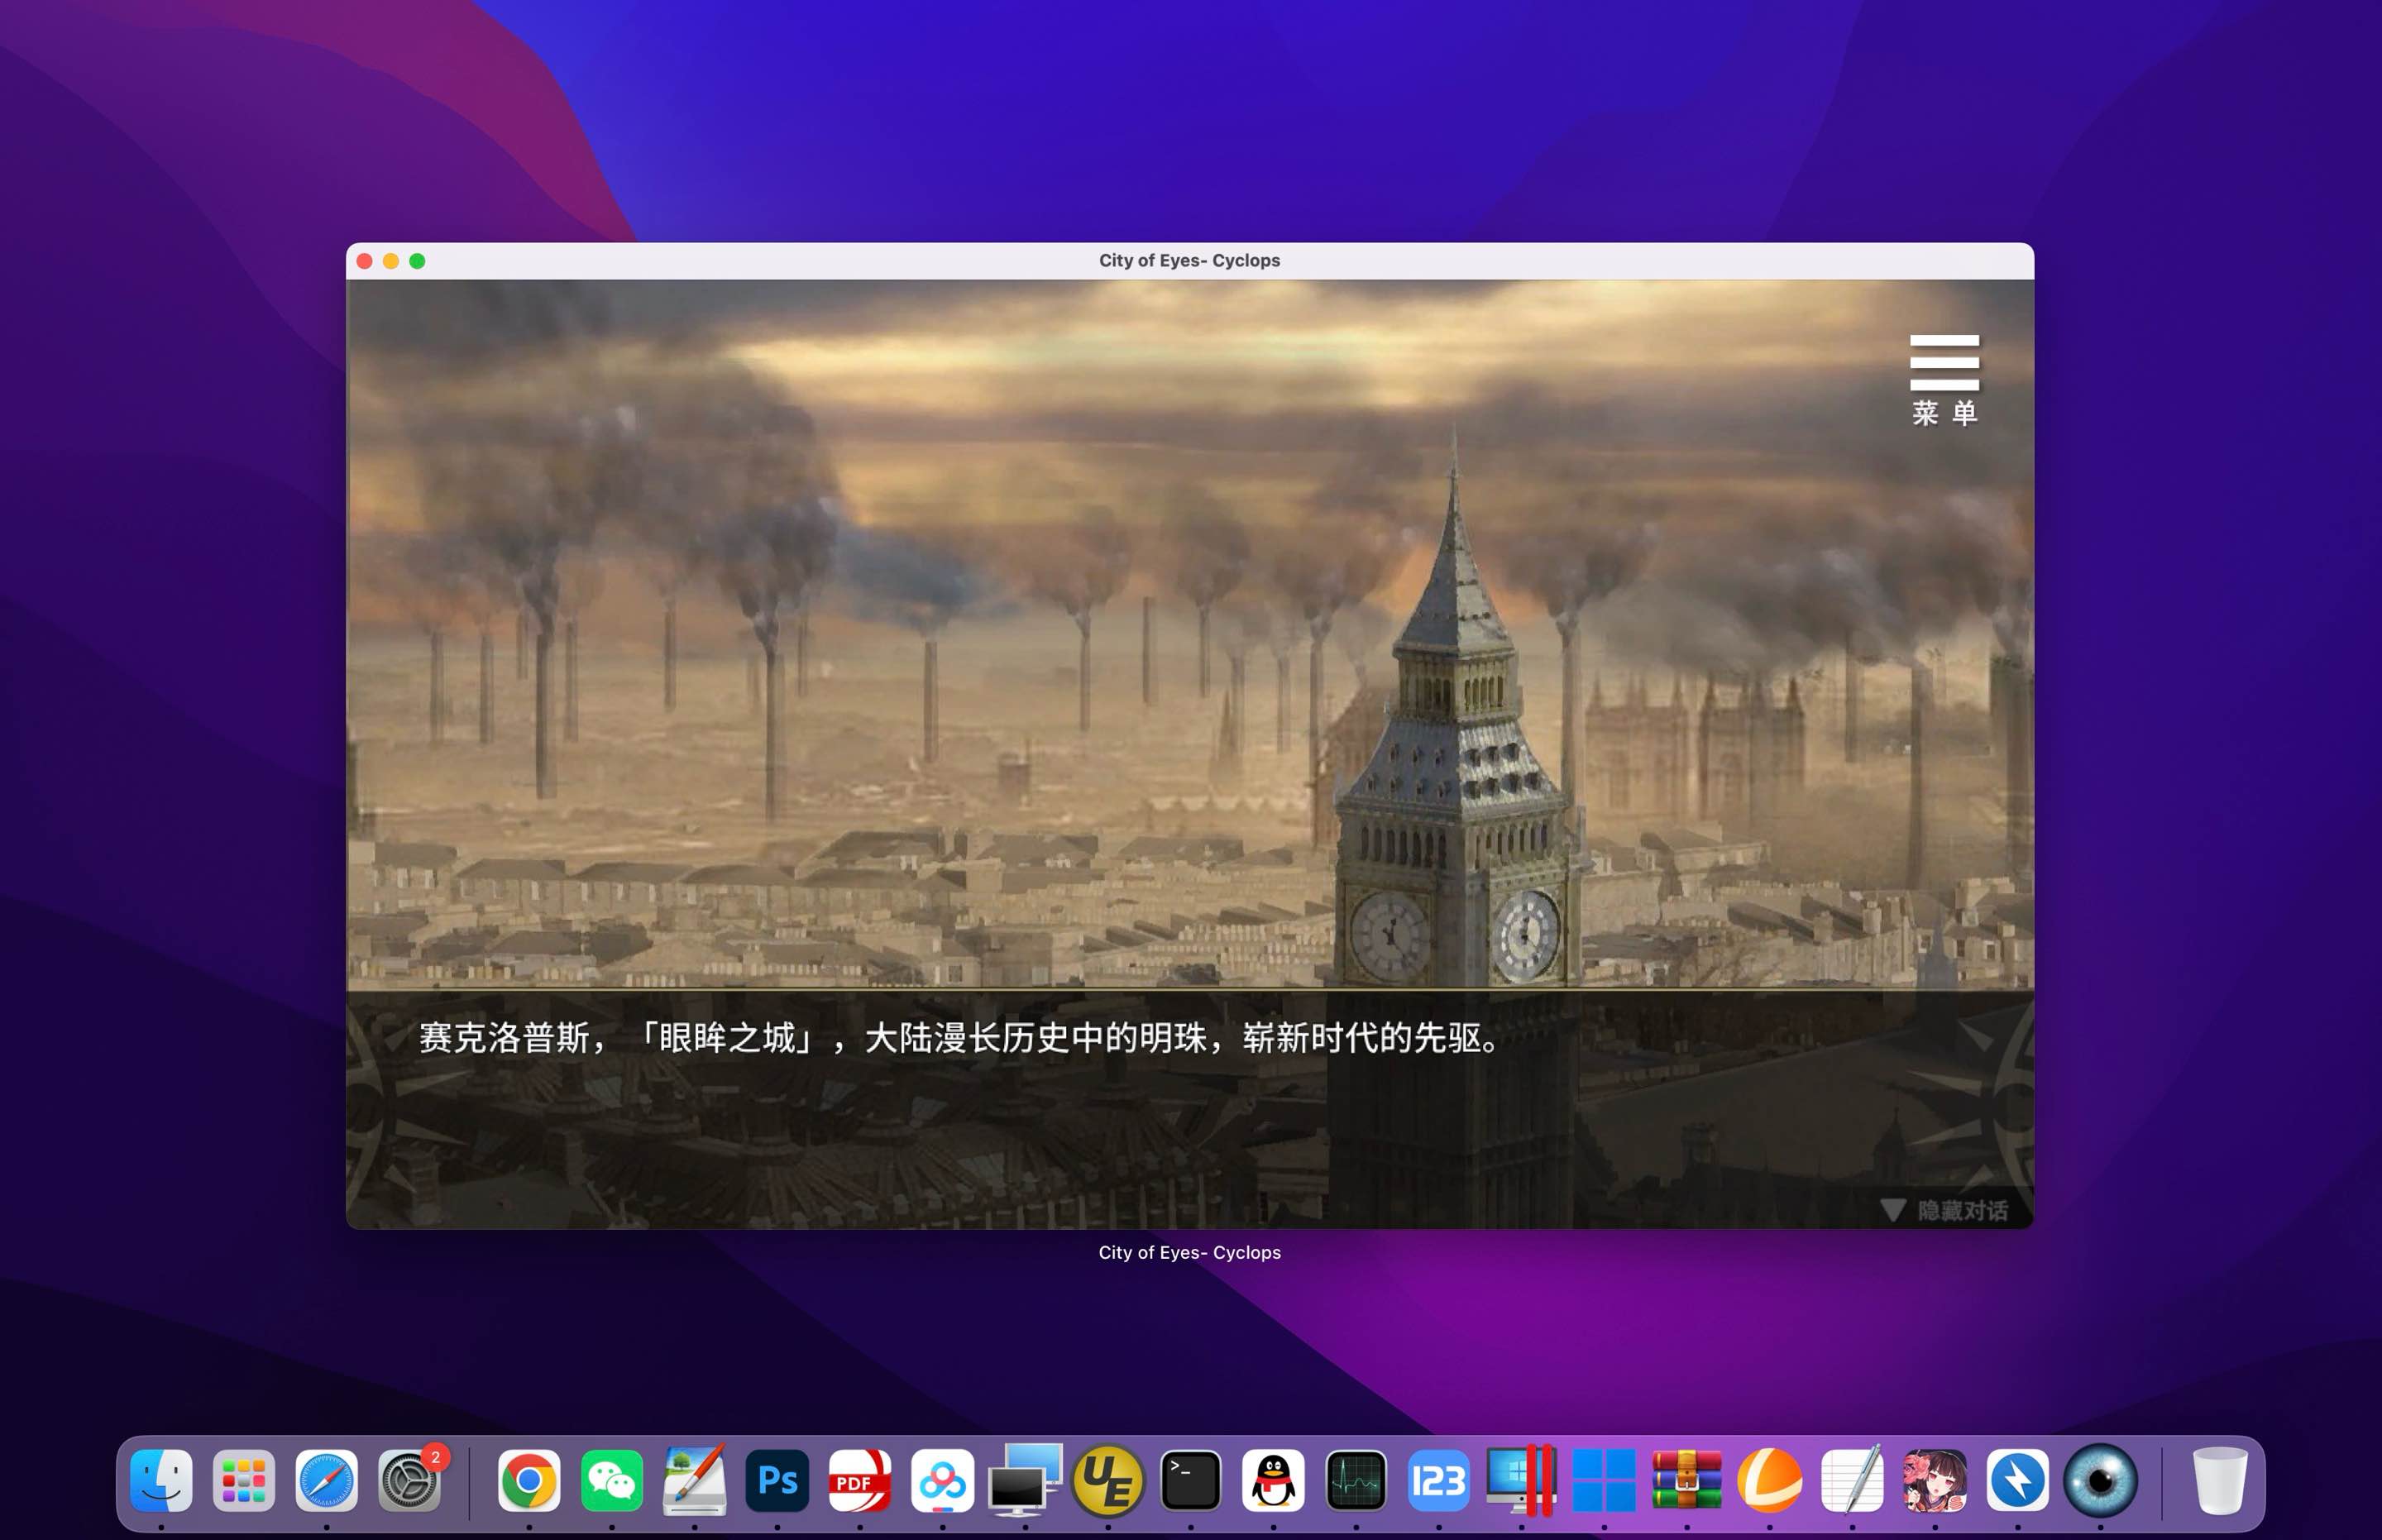The height and width of the screenshot is (1540, 2382).
Task: Open the red PDF app in dock
Action: point(860,1480)
